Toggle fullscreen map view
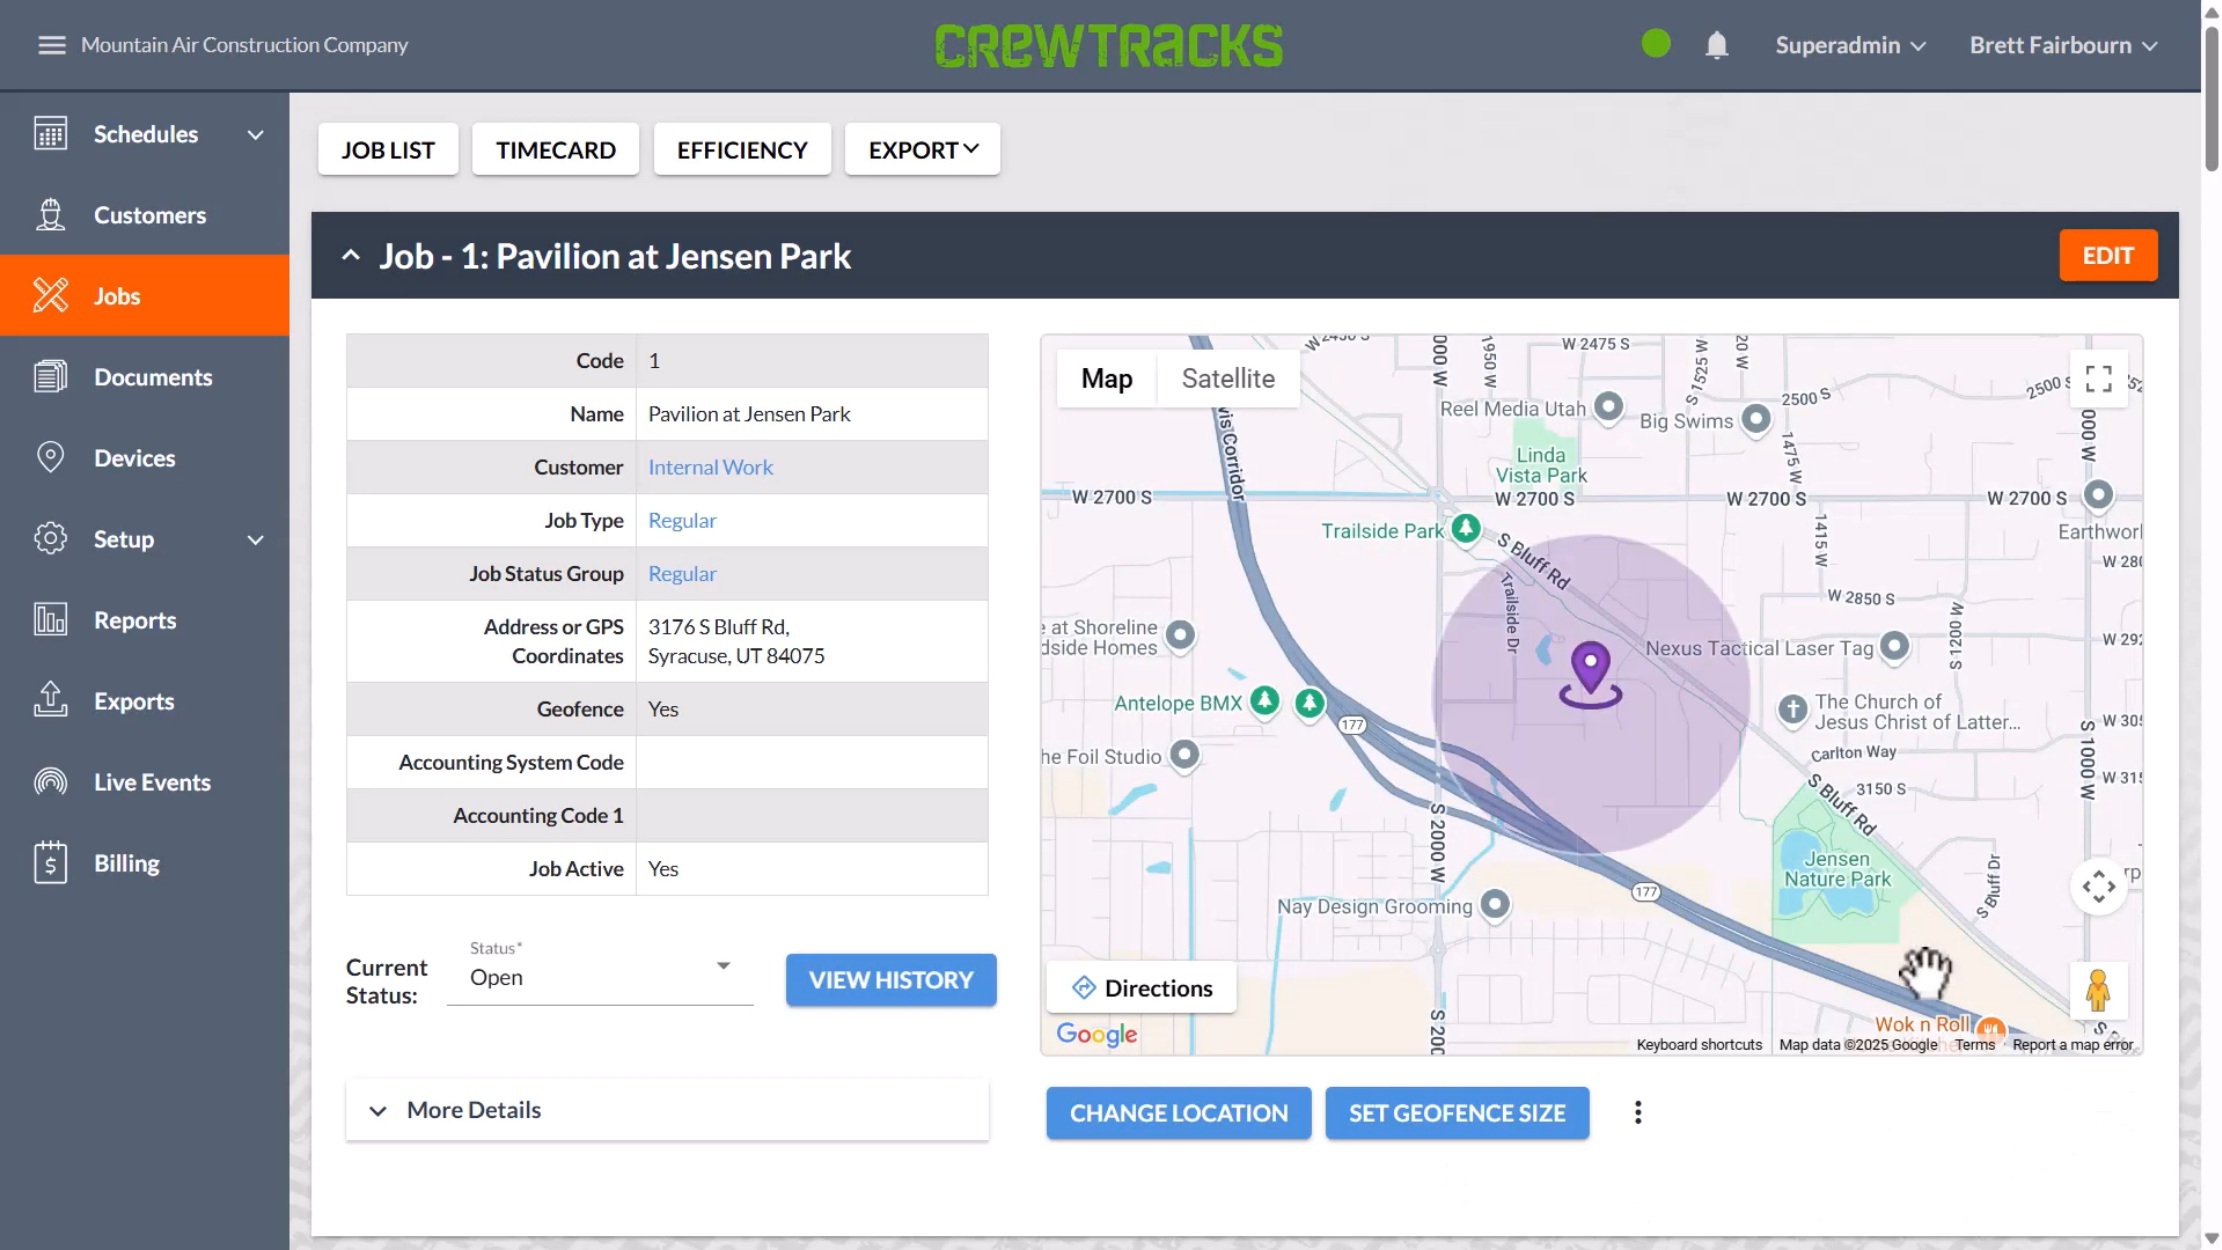Viewport: 2222px width, 1250px height. point(2098,380)
